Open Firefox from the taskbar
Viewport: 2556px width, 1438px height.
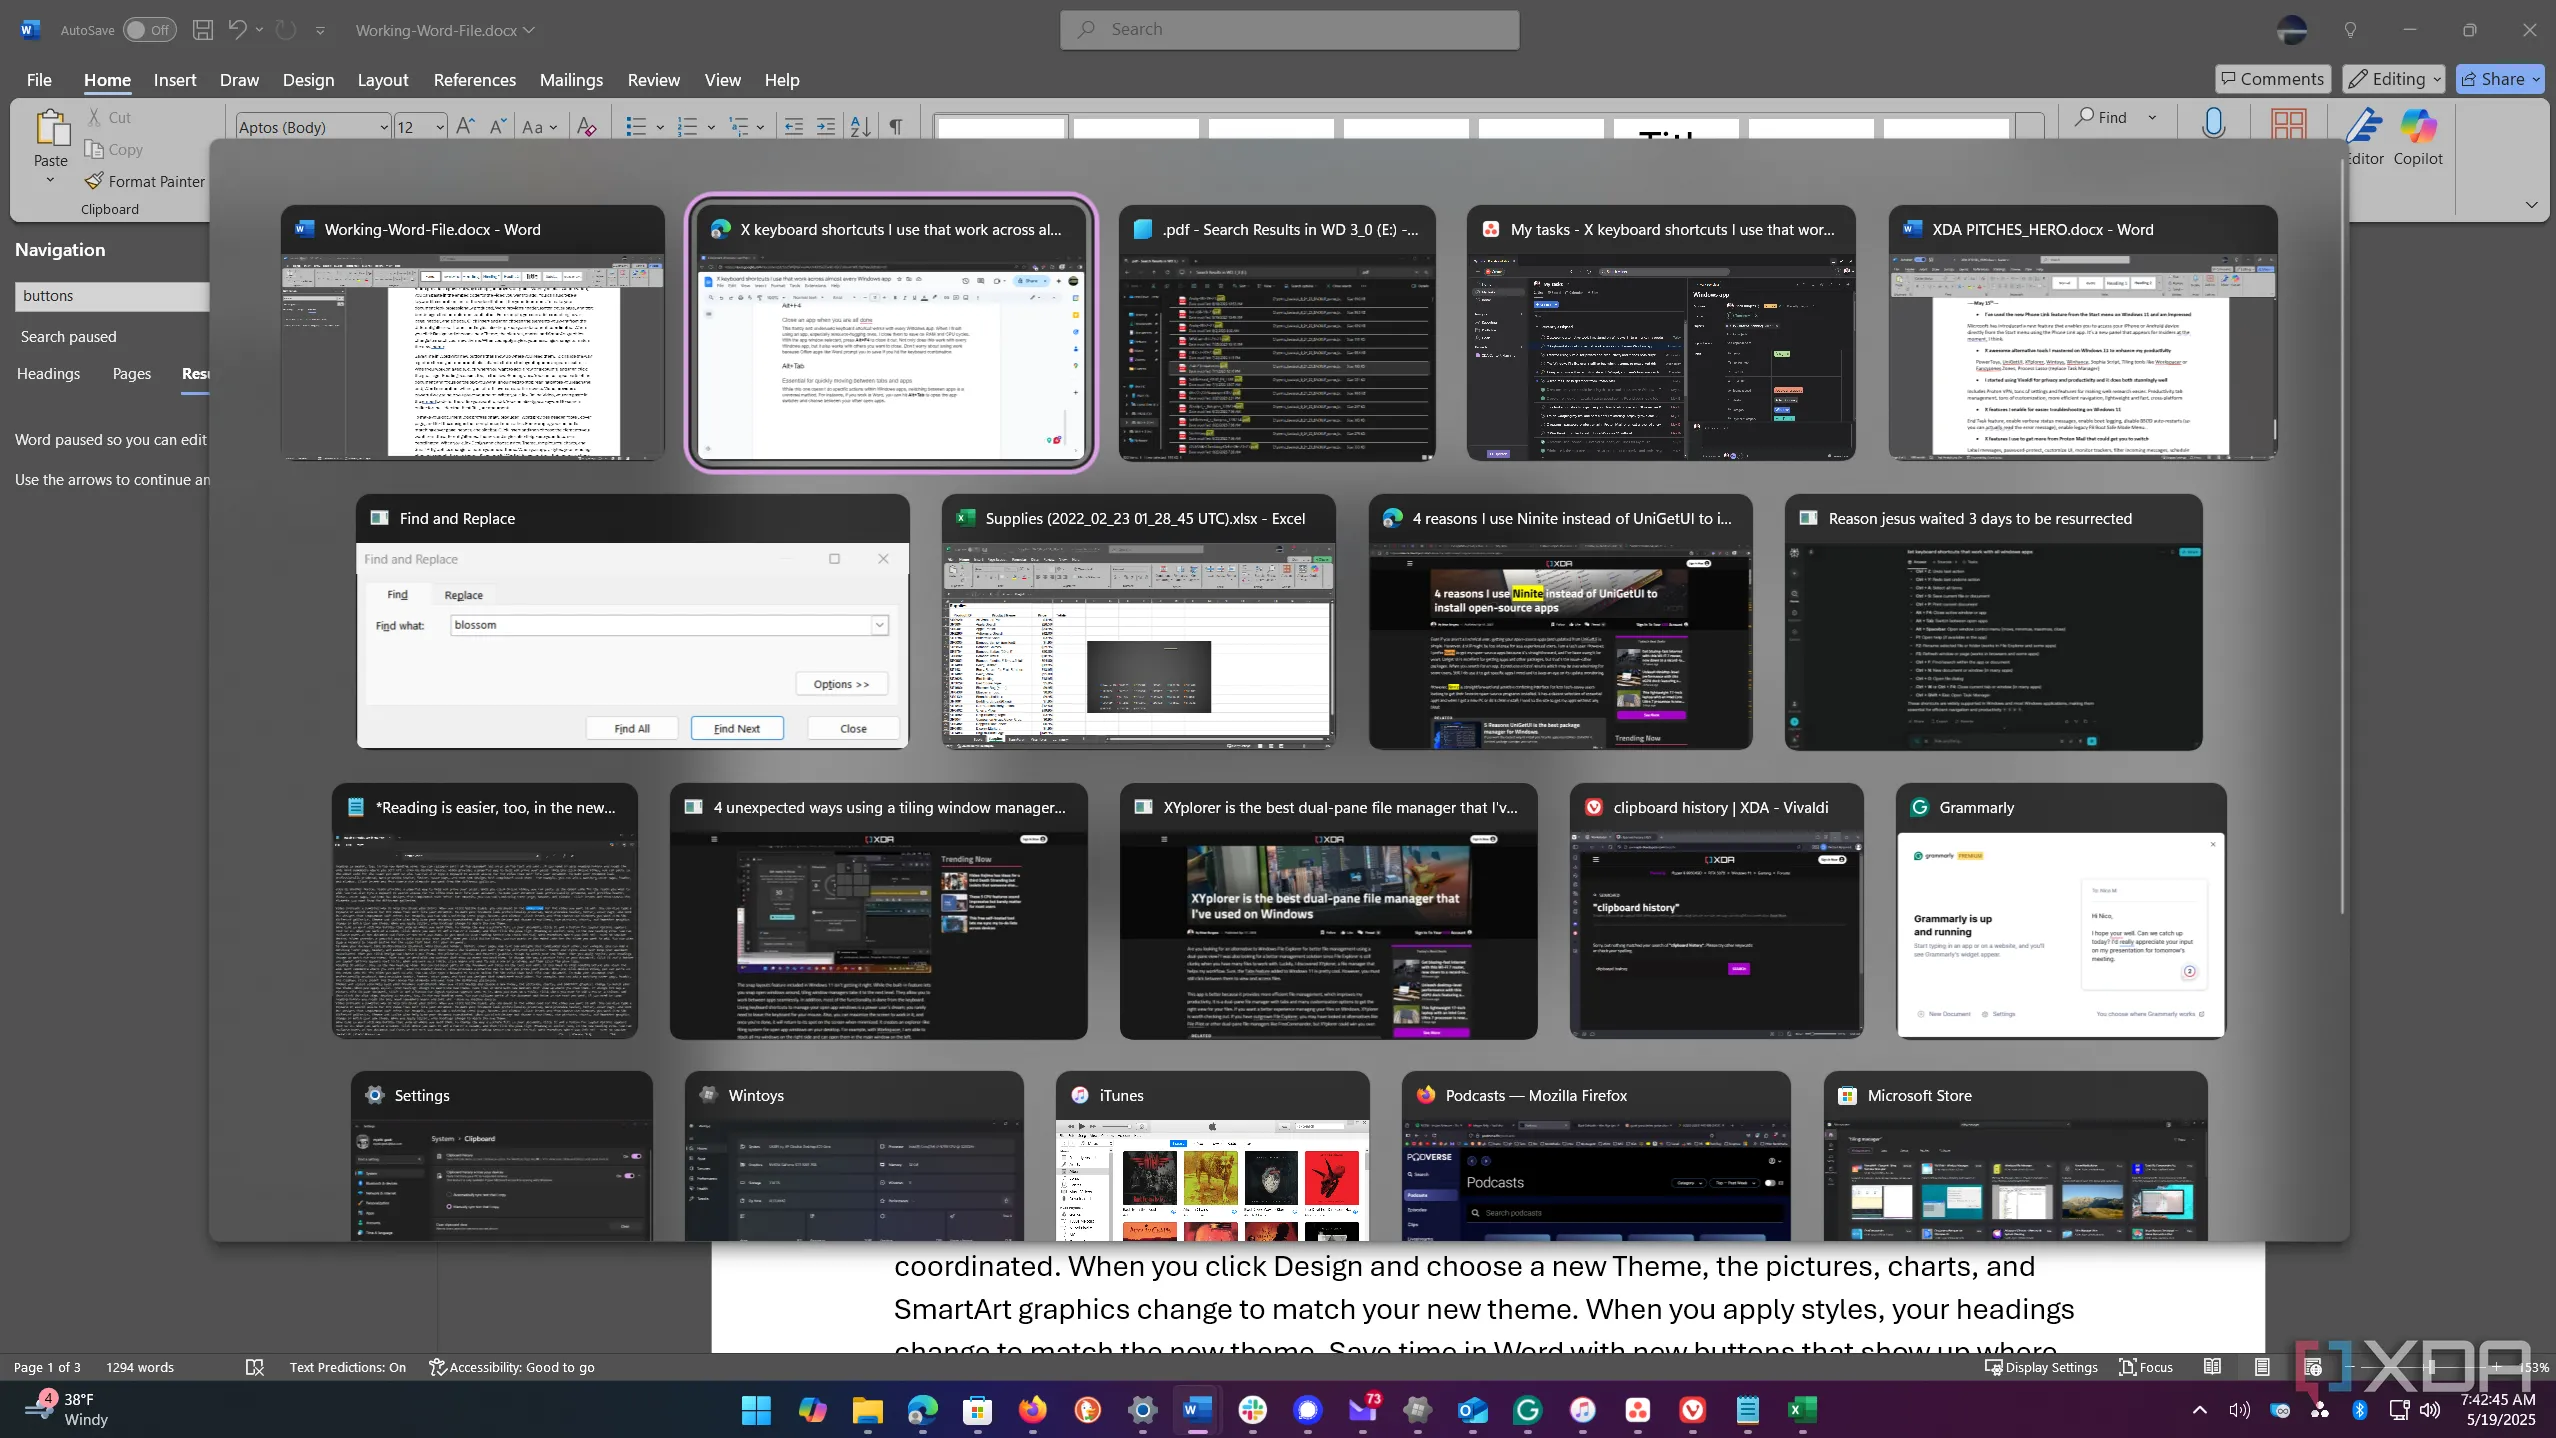pyautogui.click(x=1032, y=1410)
